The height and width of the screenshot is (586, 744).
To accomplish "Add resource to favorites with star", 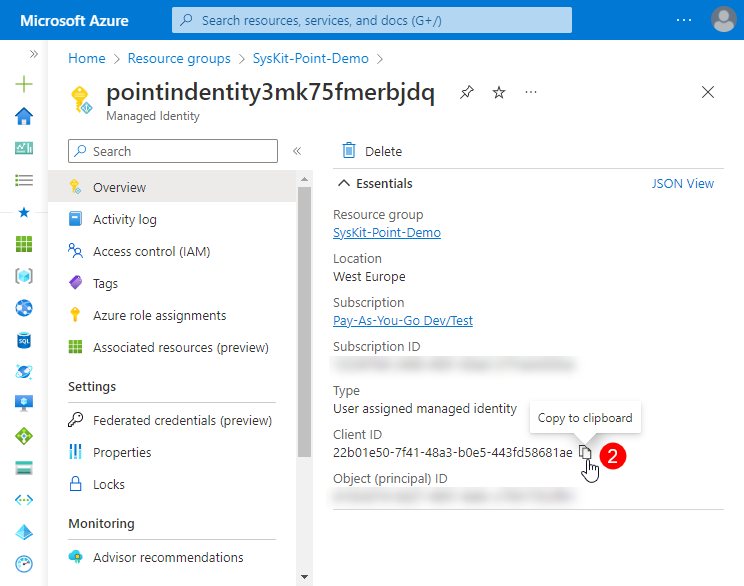I will (499, 92).
